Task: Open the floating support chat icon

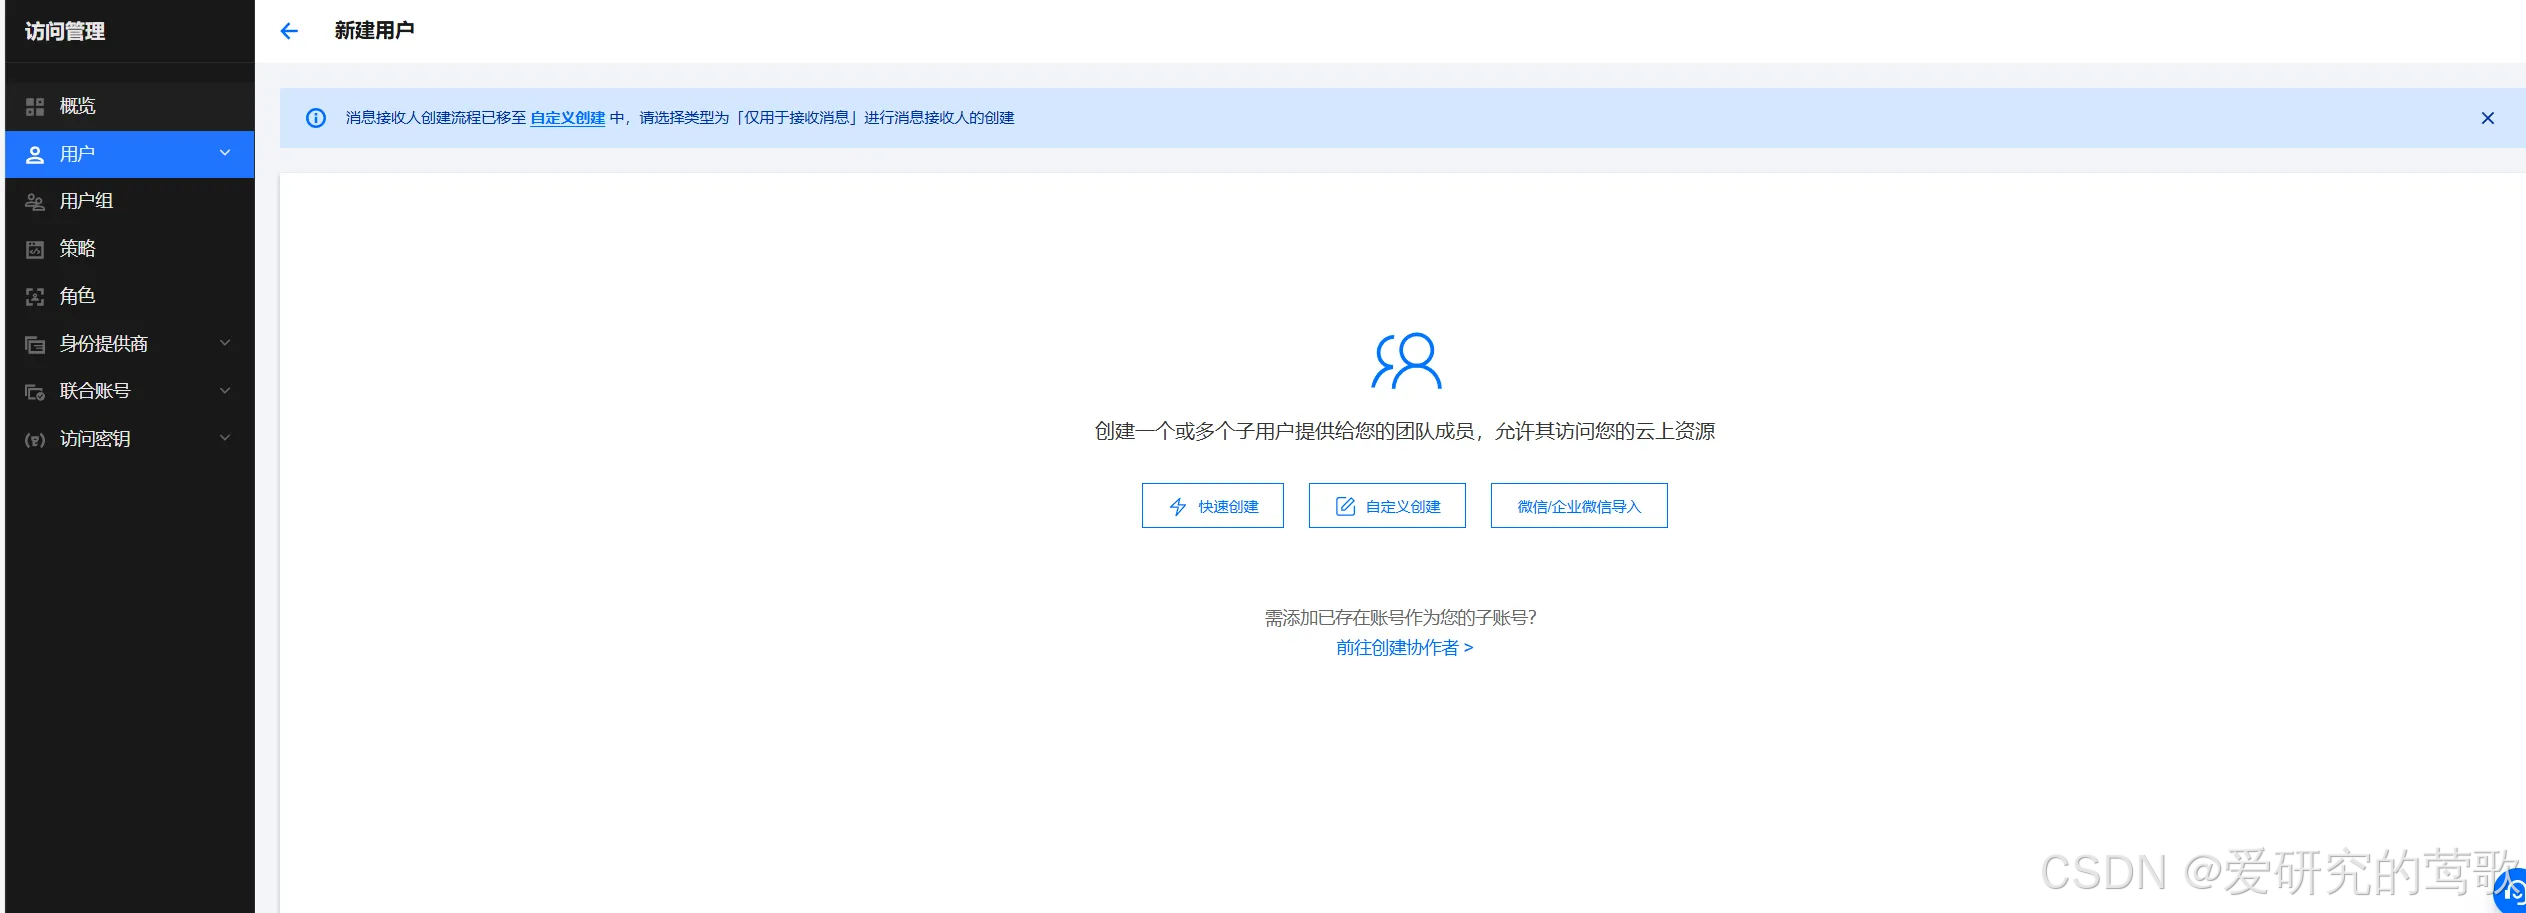Action: 2510,890
